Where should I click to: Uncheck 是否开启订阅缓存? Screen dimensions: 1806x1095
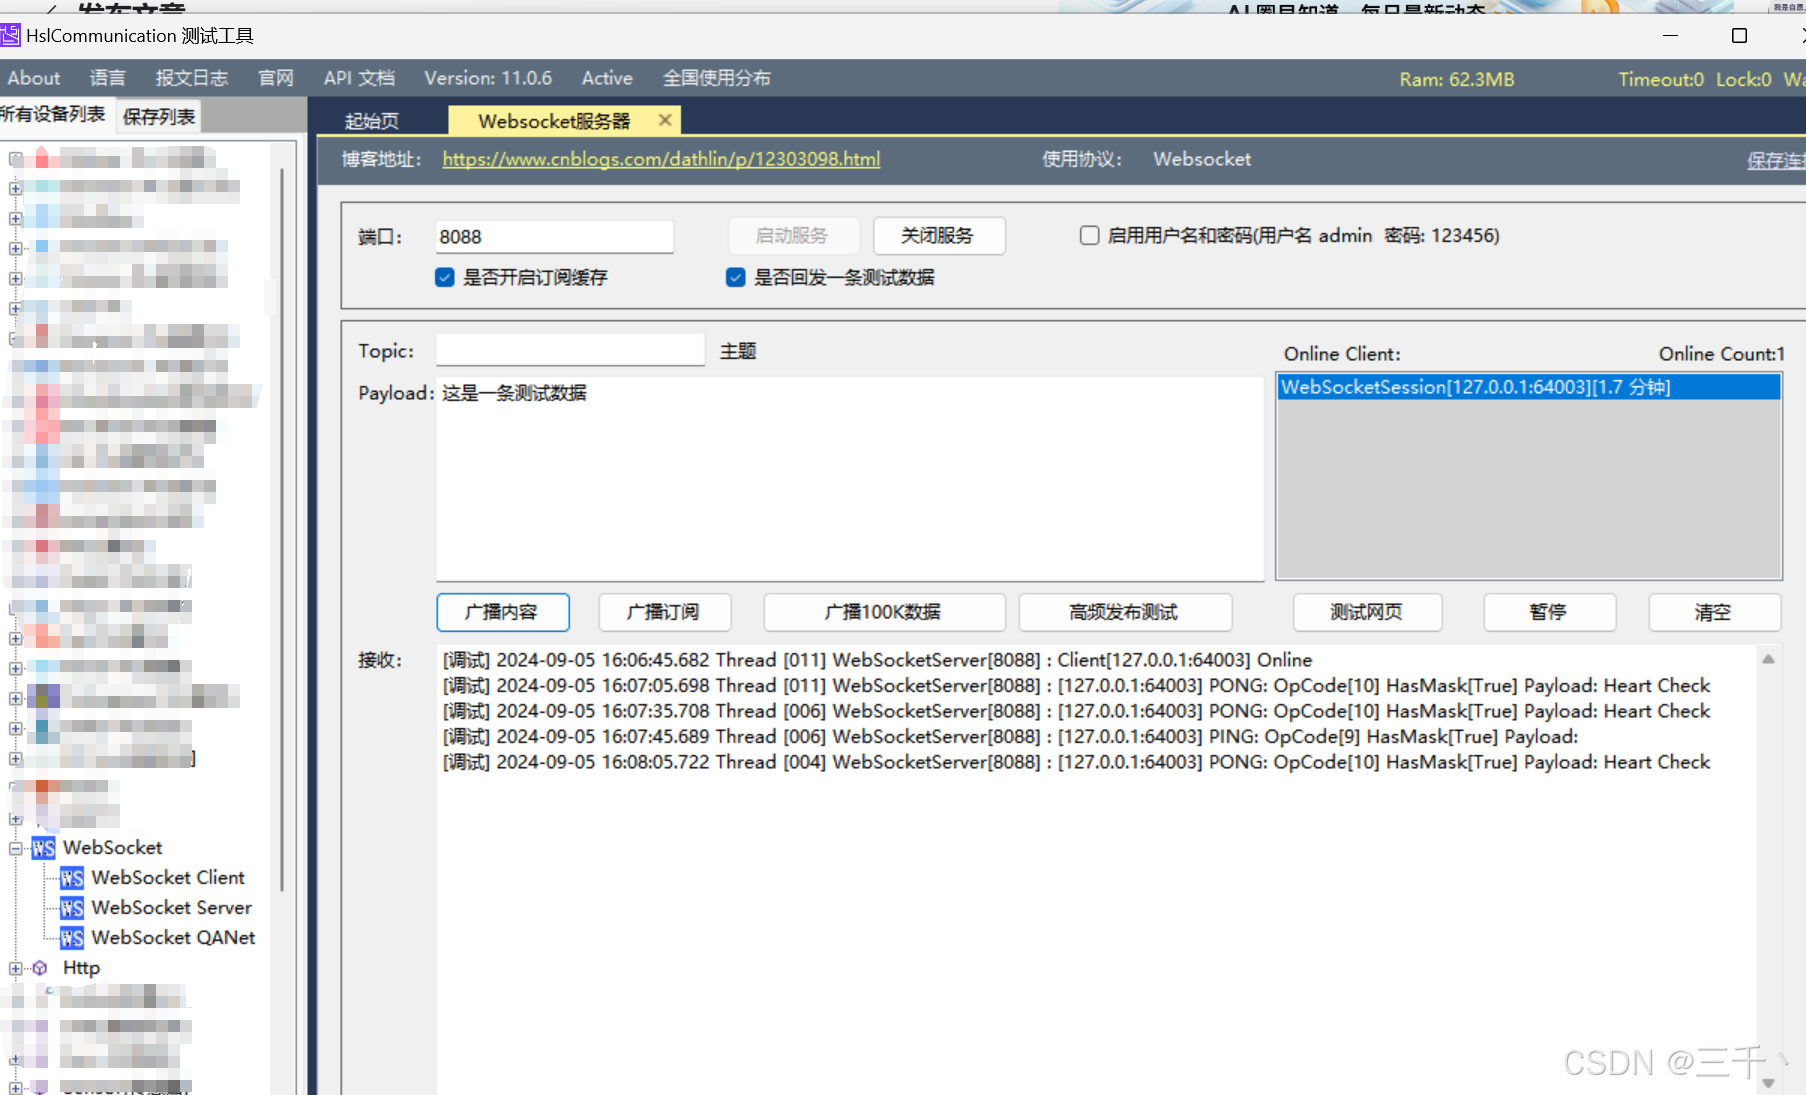point(444,277)
